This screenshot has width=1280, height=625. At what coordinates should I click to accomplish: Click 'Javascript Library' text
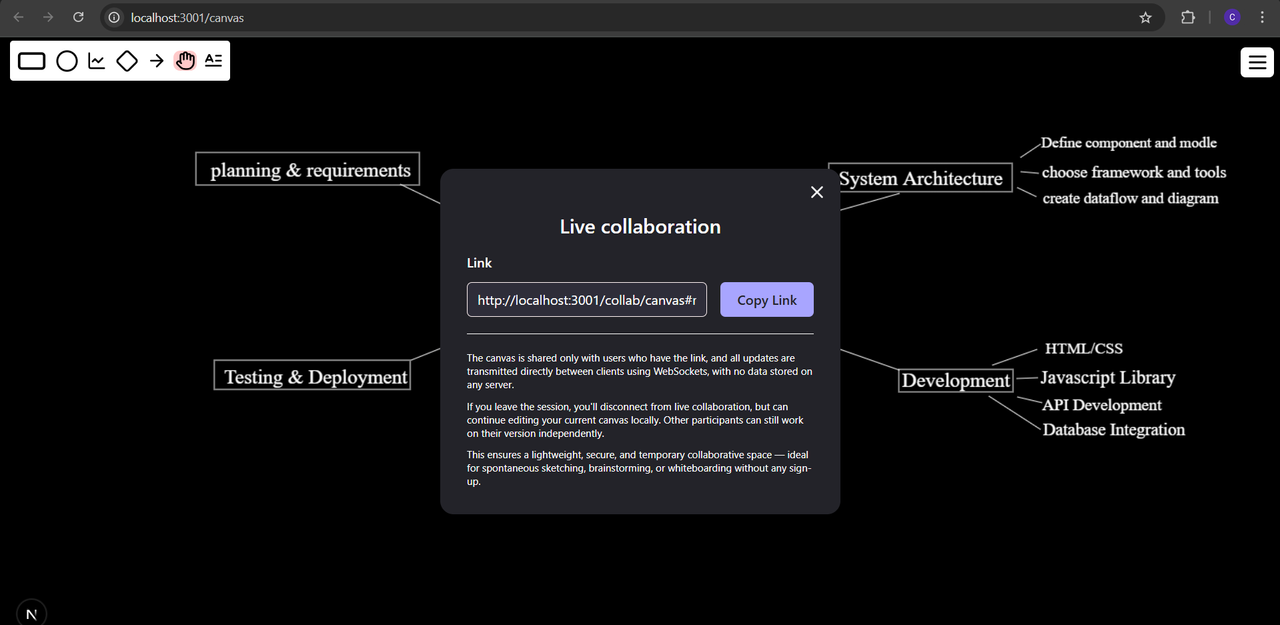(1107, 378)
